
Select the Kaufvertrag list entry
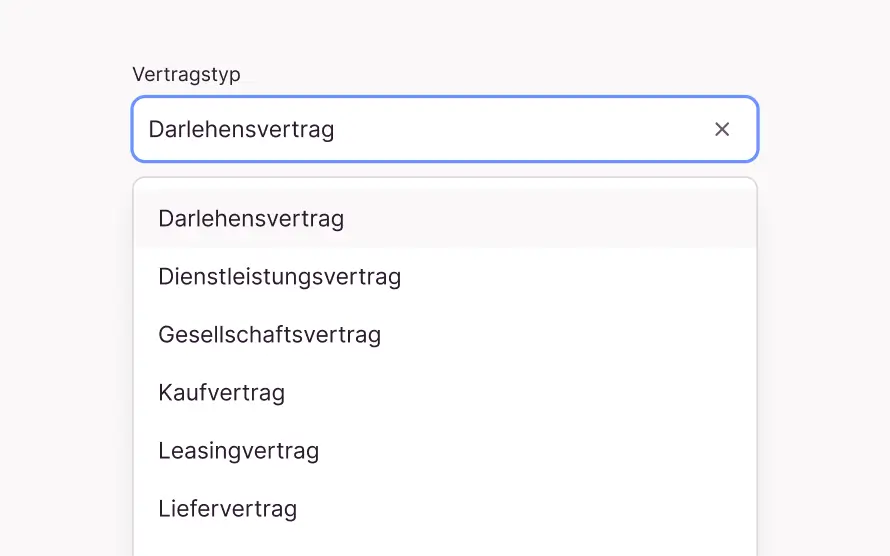click(x=222, y=393)
